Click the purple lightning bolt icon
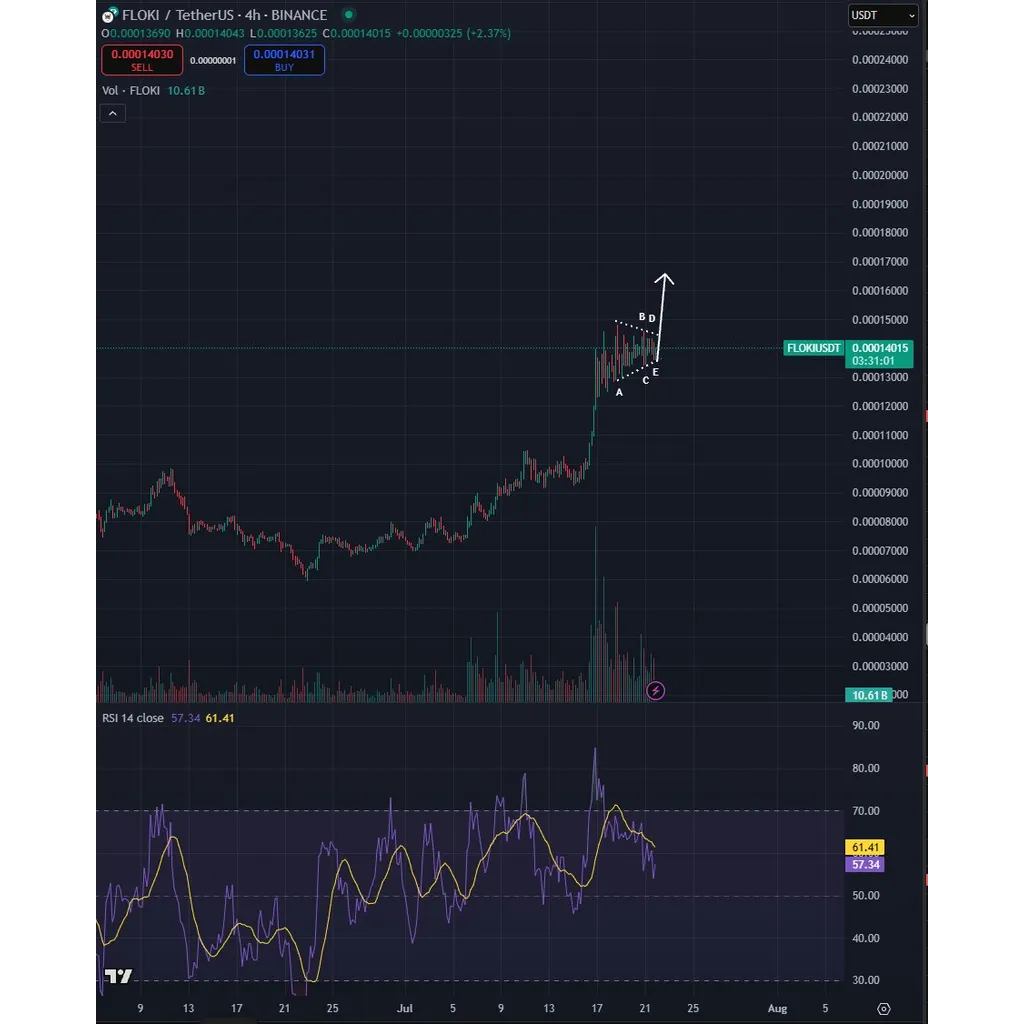Screen dimensions: 1024x1024 (x=655, y=690)
